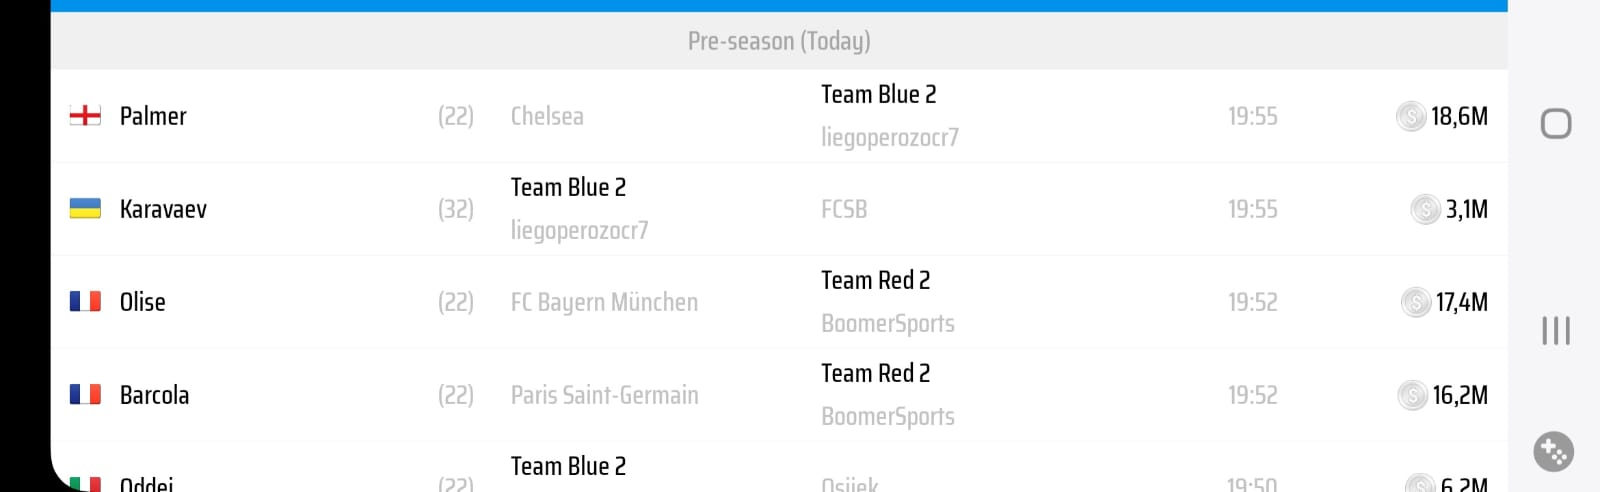
Task: Open FC Bayern München club page
Action: click(604, 302)
